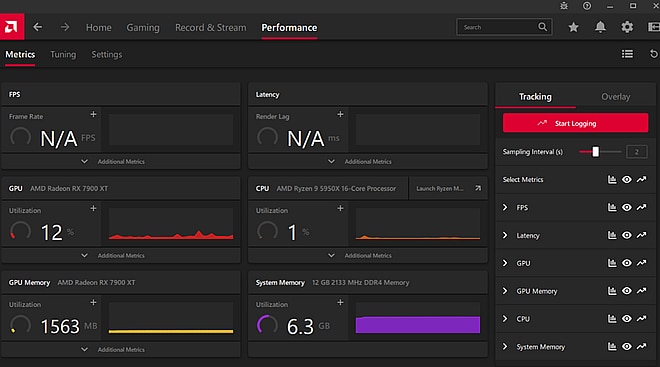Screen dimensions: 660x367
Task: Expand the GPU metrics group
Action: 505,263
